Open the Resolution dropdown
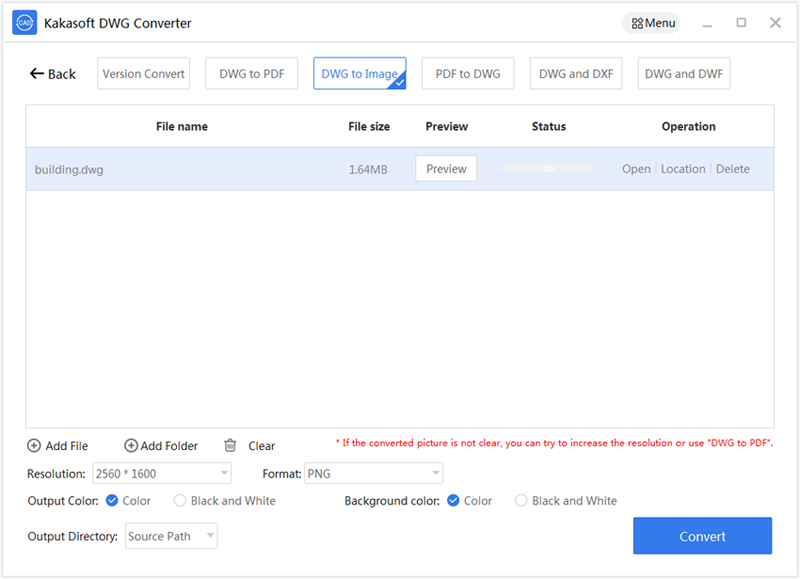Viewport: 800px width, 579px height. click(x=162, y=473)
